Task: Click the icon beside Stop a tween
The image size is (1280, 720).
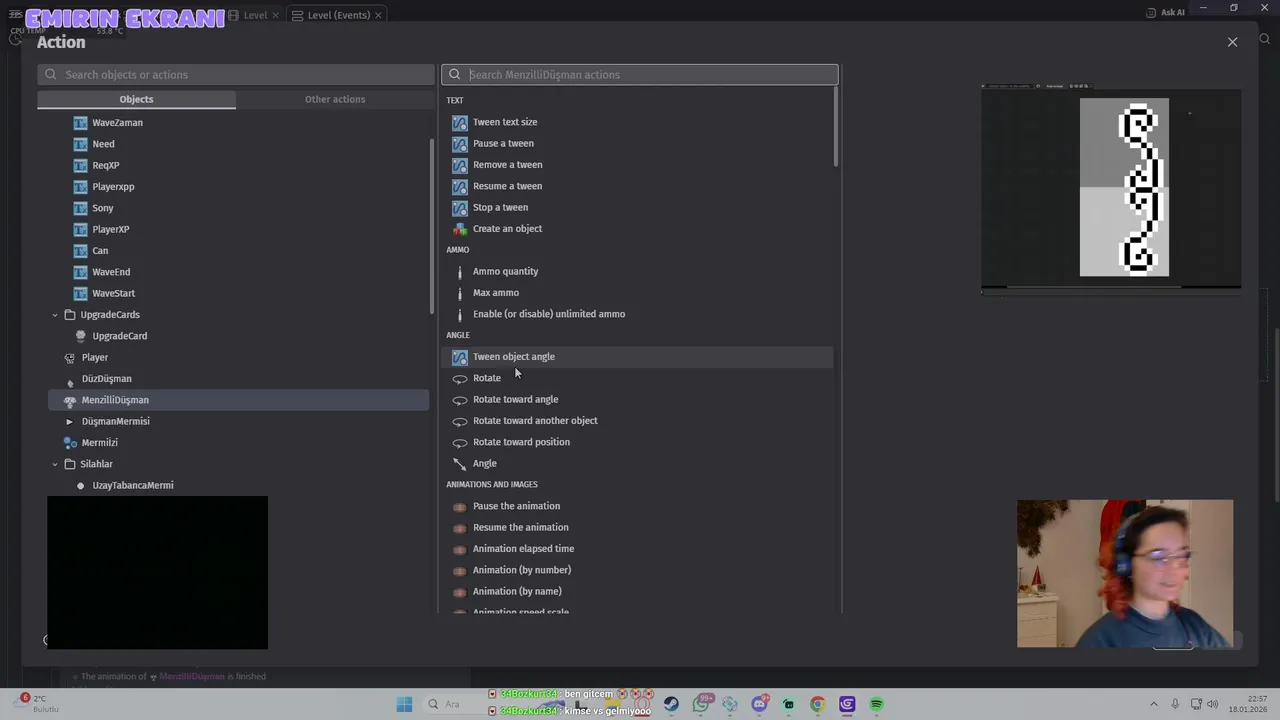Action: coord(459,207)
